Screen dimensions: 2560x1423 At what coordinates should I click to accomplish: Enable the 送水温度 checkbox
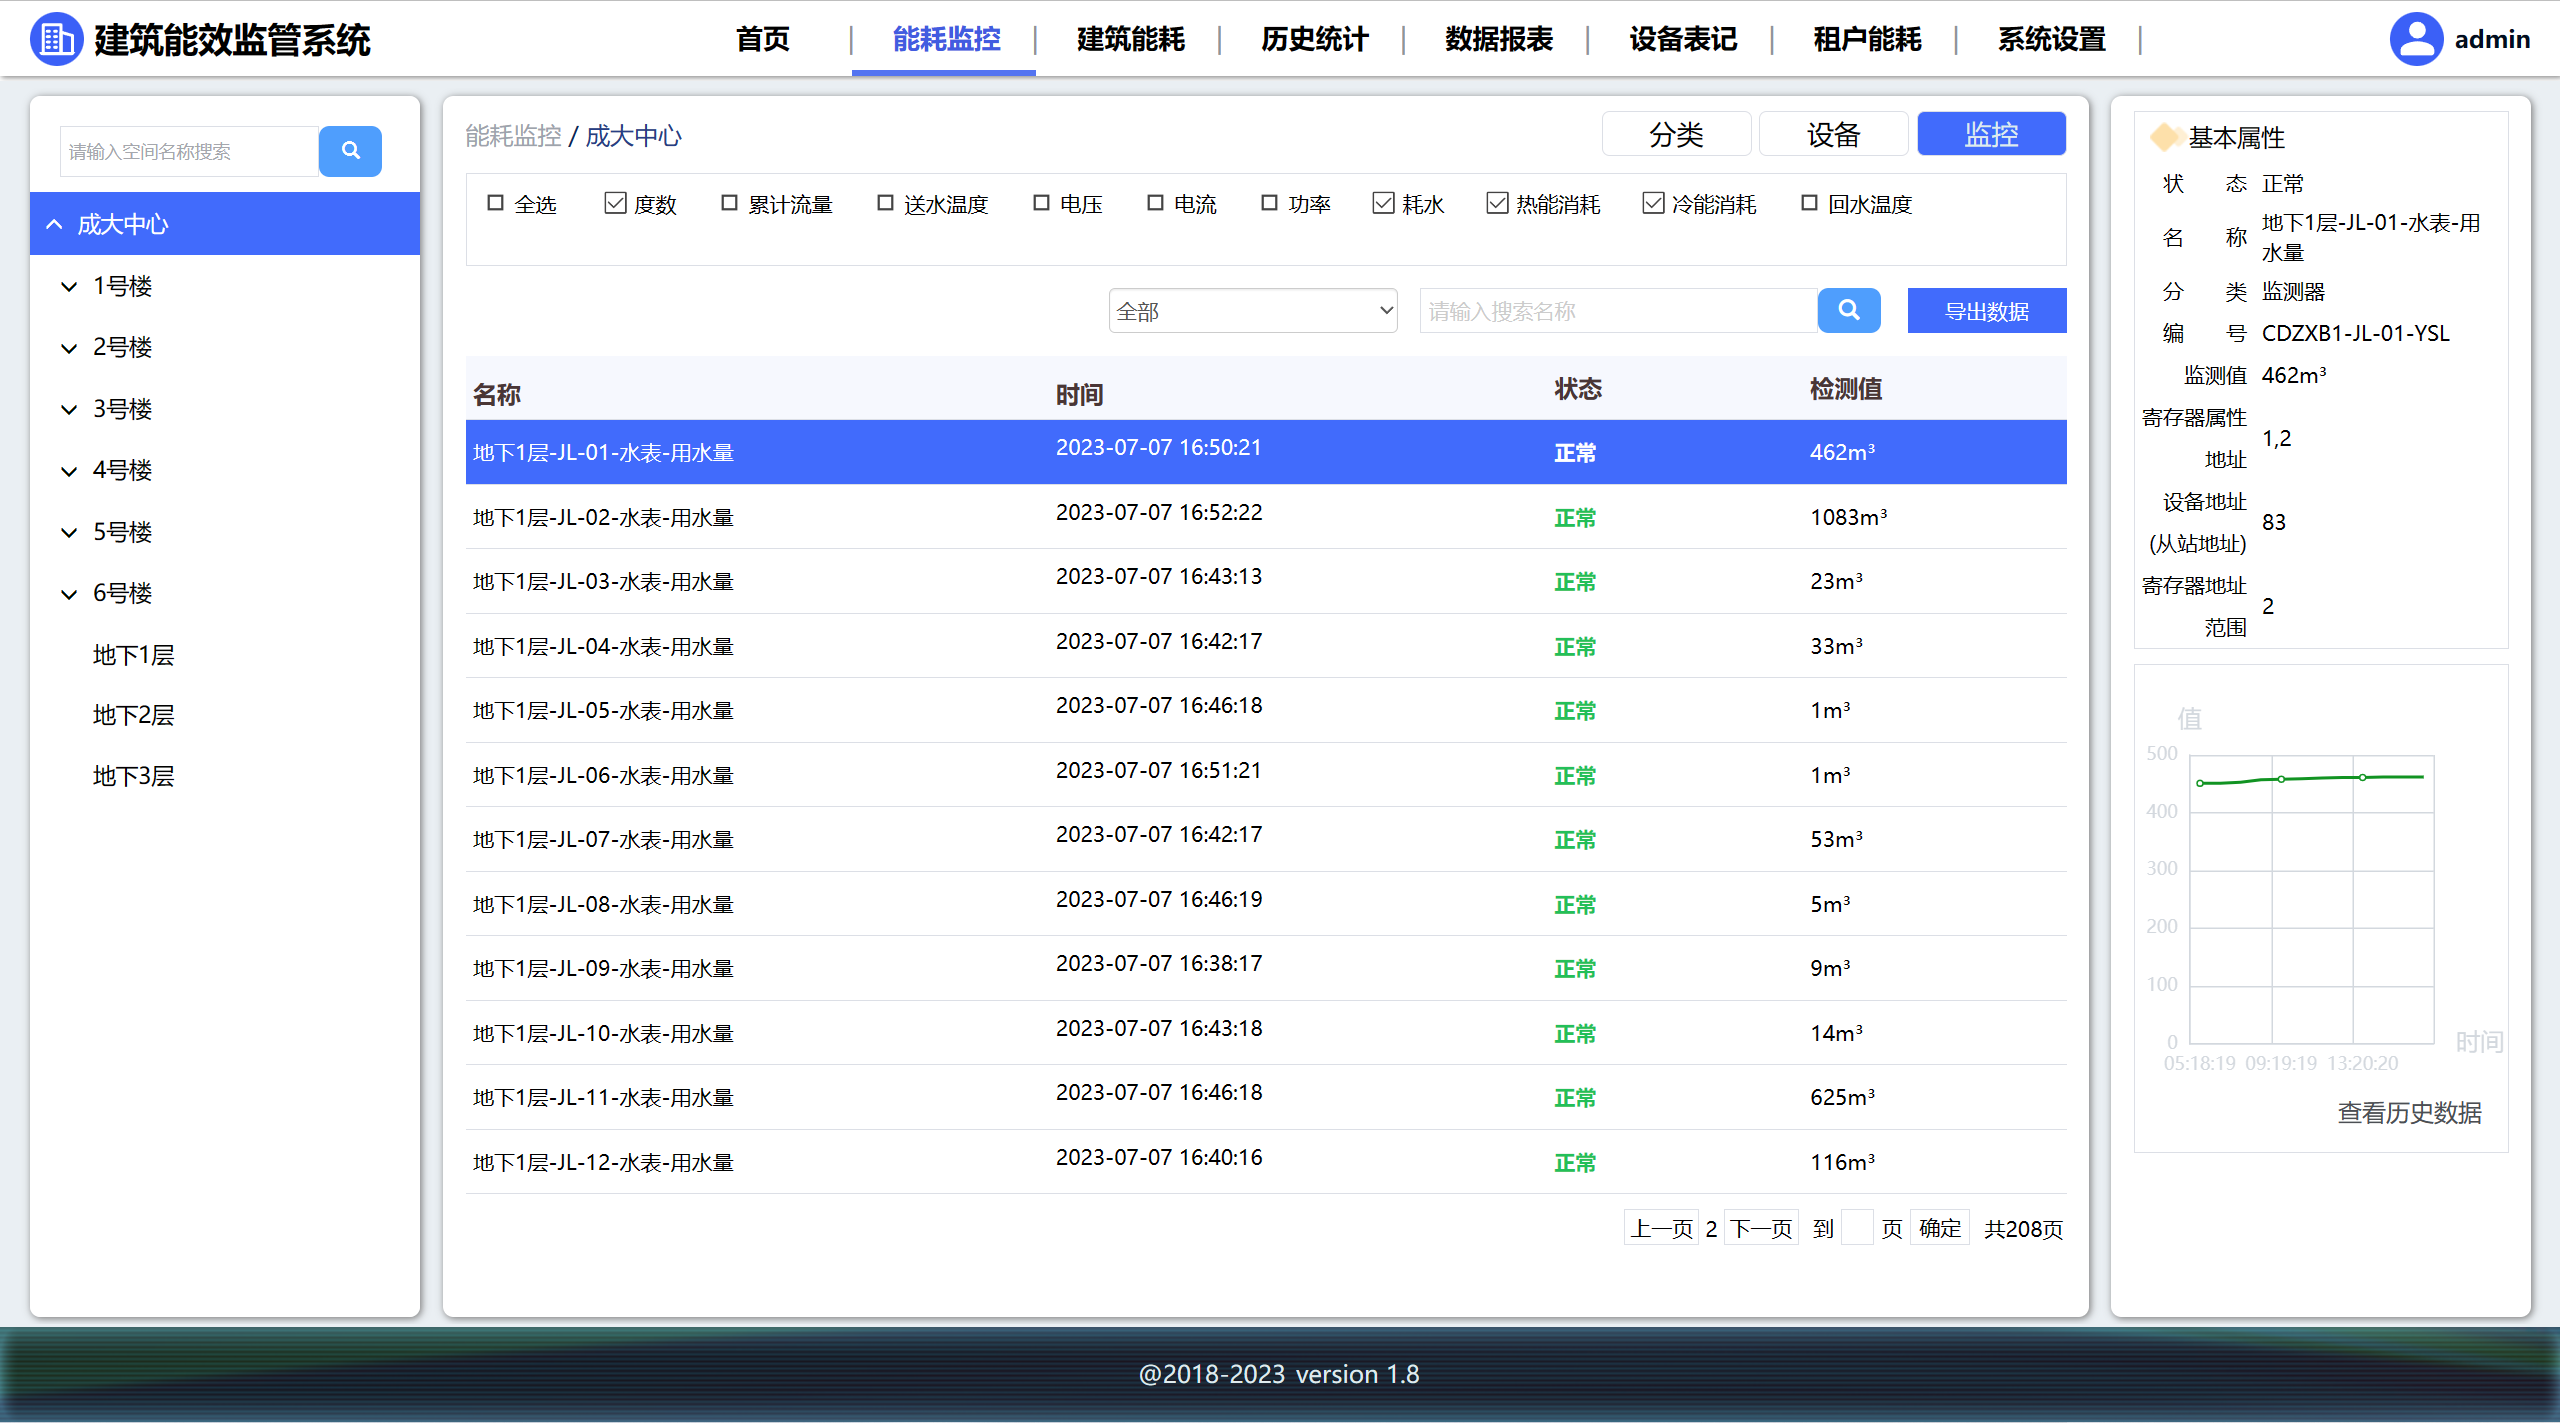click(x=885, y=203)
